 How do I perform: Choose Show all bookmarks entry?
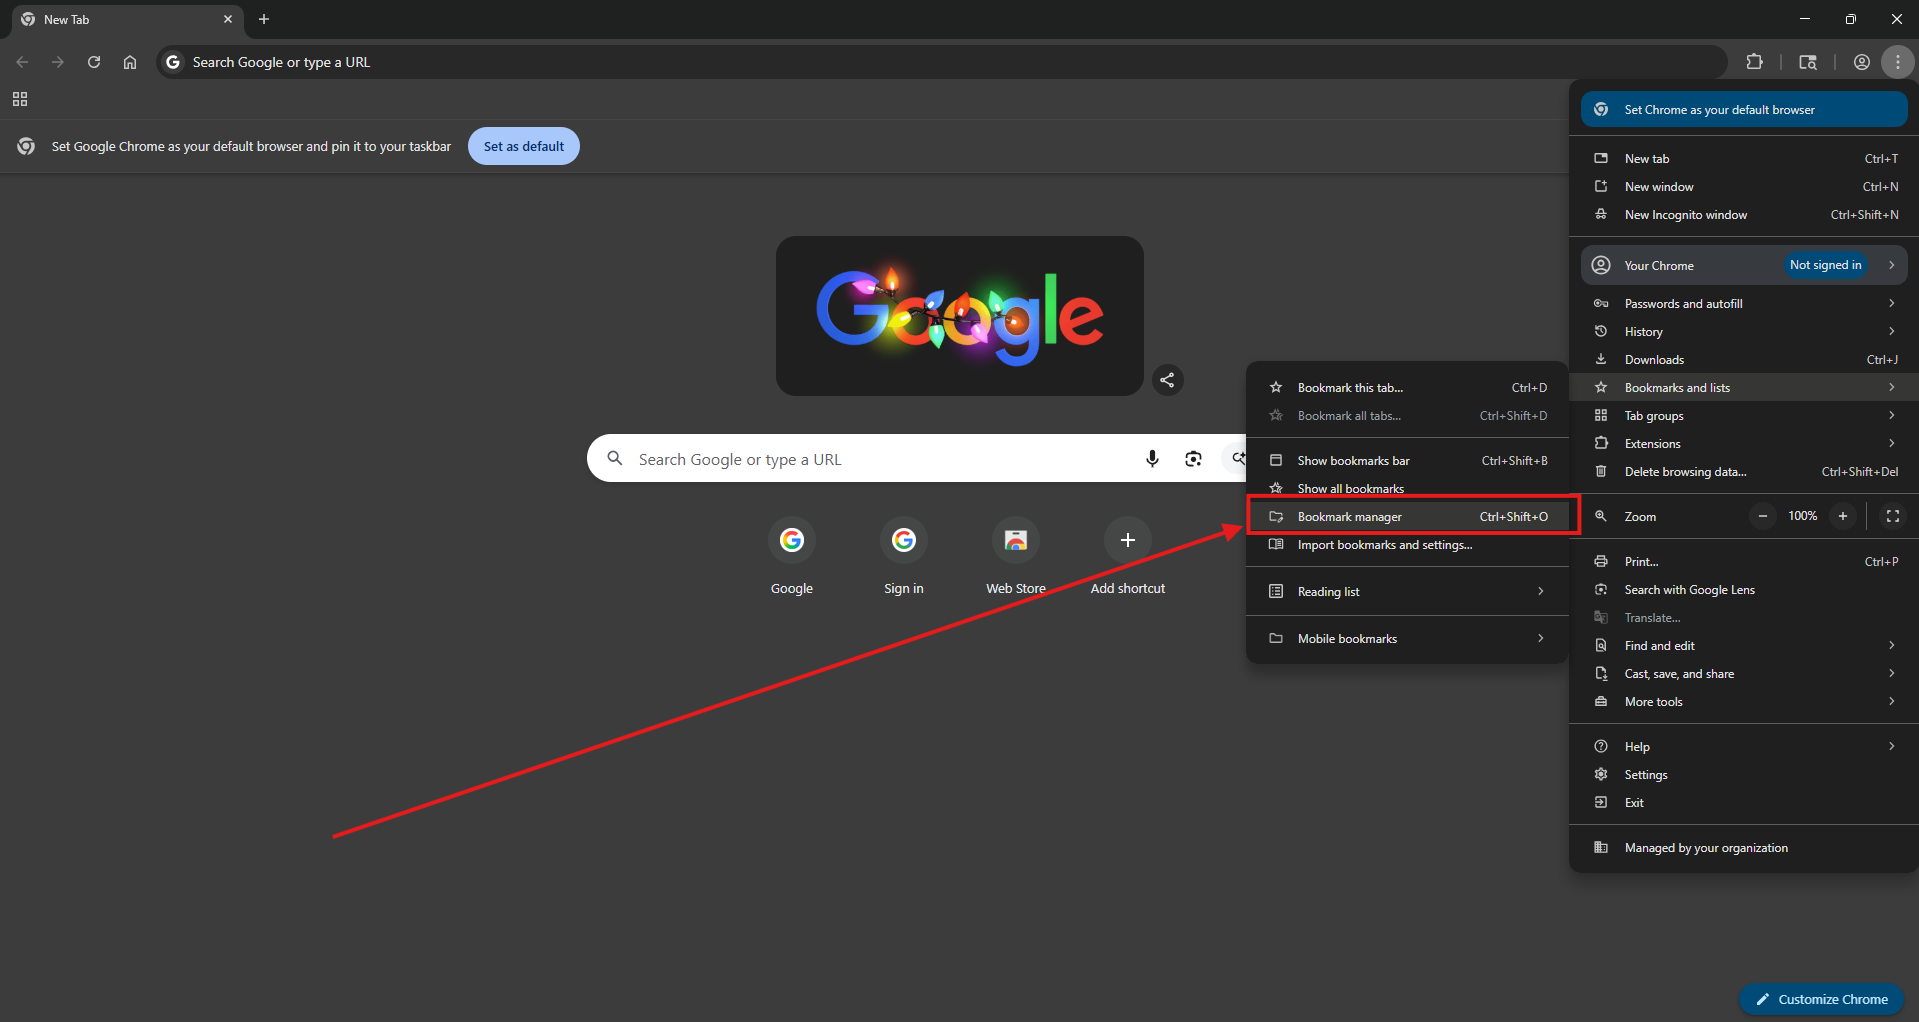[1407, 488]
